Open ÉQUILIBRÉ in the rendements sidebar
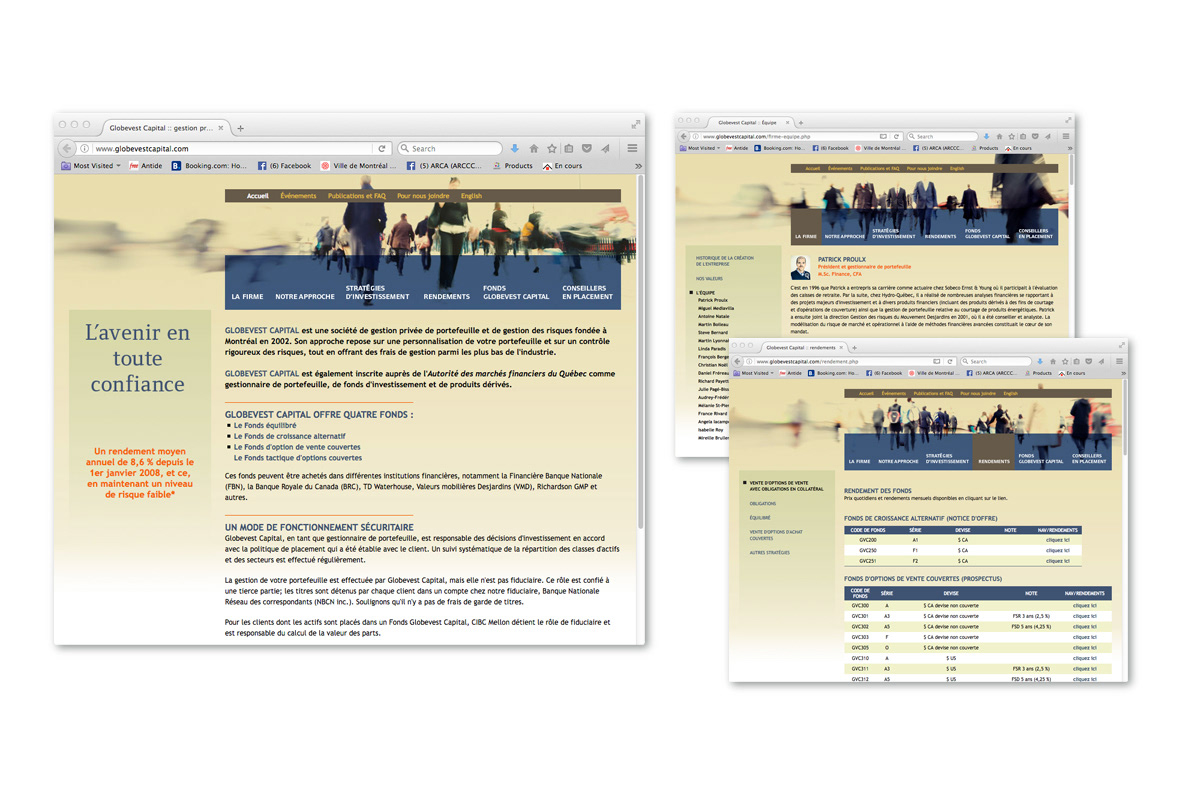 click(760, 518)
